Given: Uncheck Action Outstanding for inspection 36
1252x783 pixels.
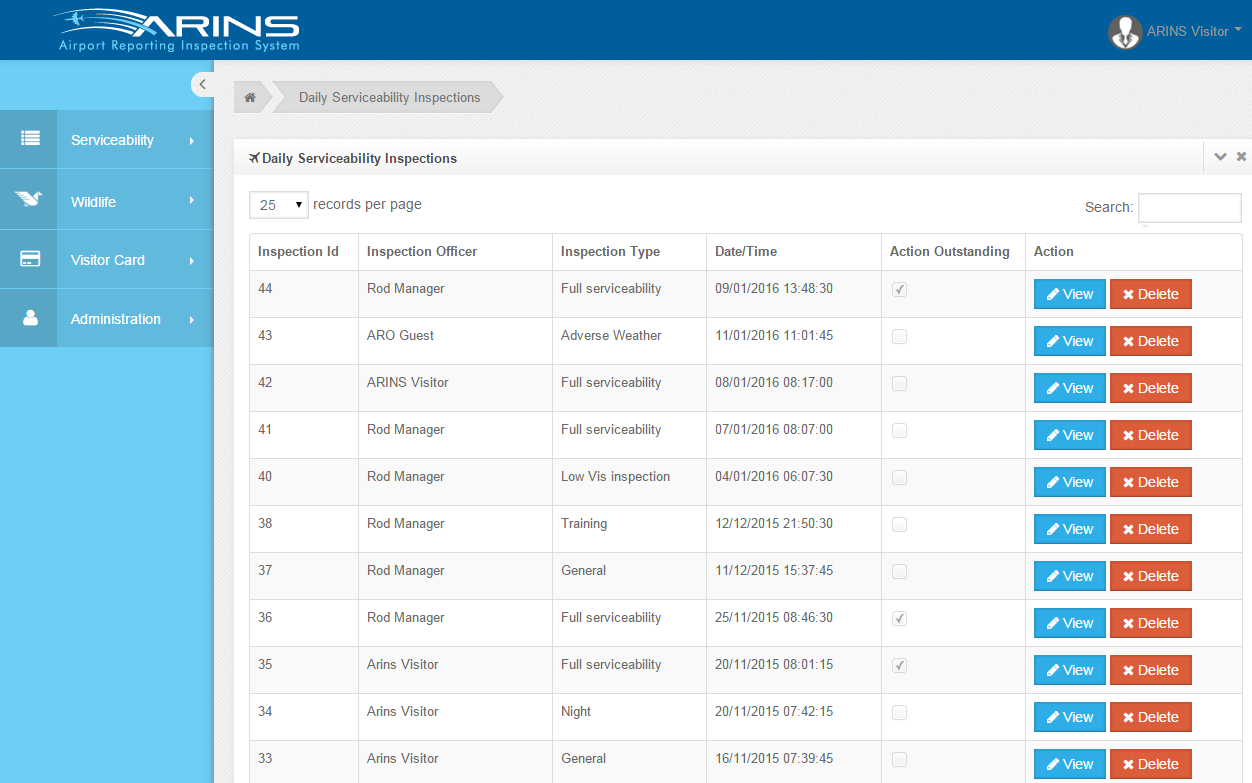Looking at the screenshot, I should click(x=899, y=618).
